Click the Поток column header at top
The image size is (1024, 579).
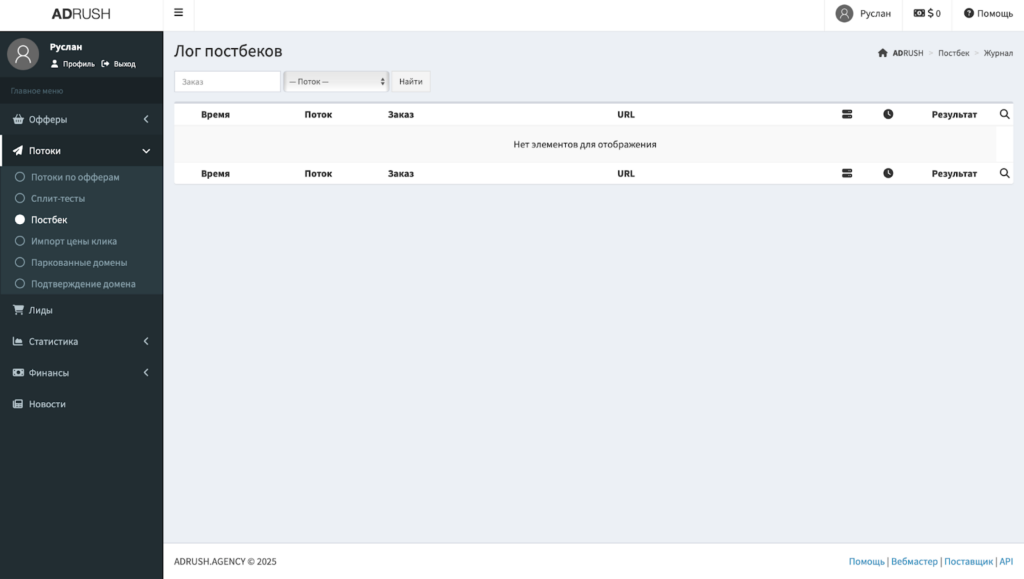click(318, 114)
